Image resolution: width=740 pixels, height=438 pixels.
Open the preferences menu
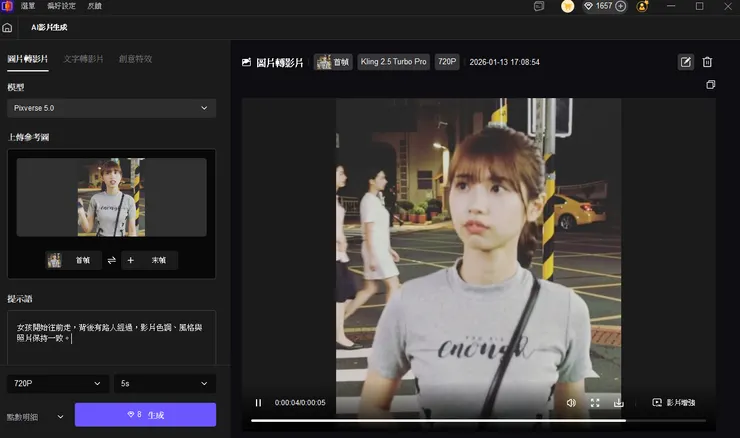(61, 6)
